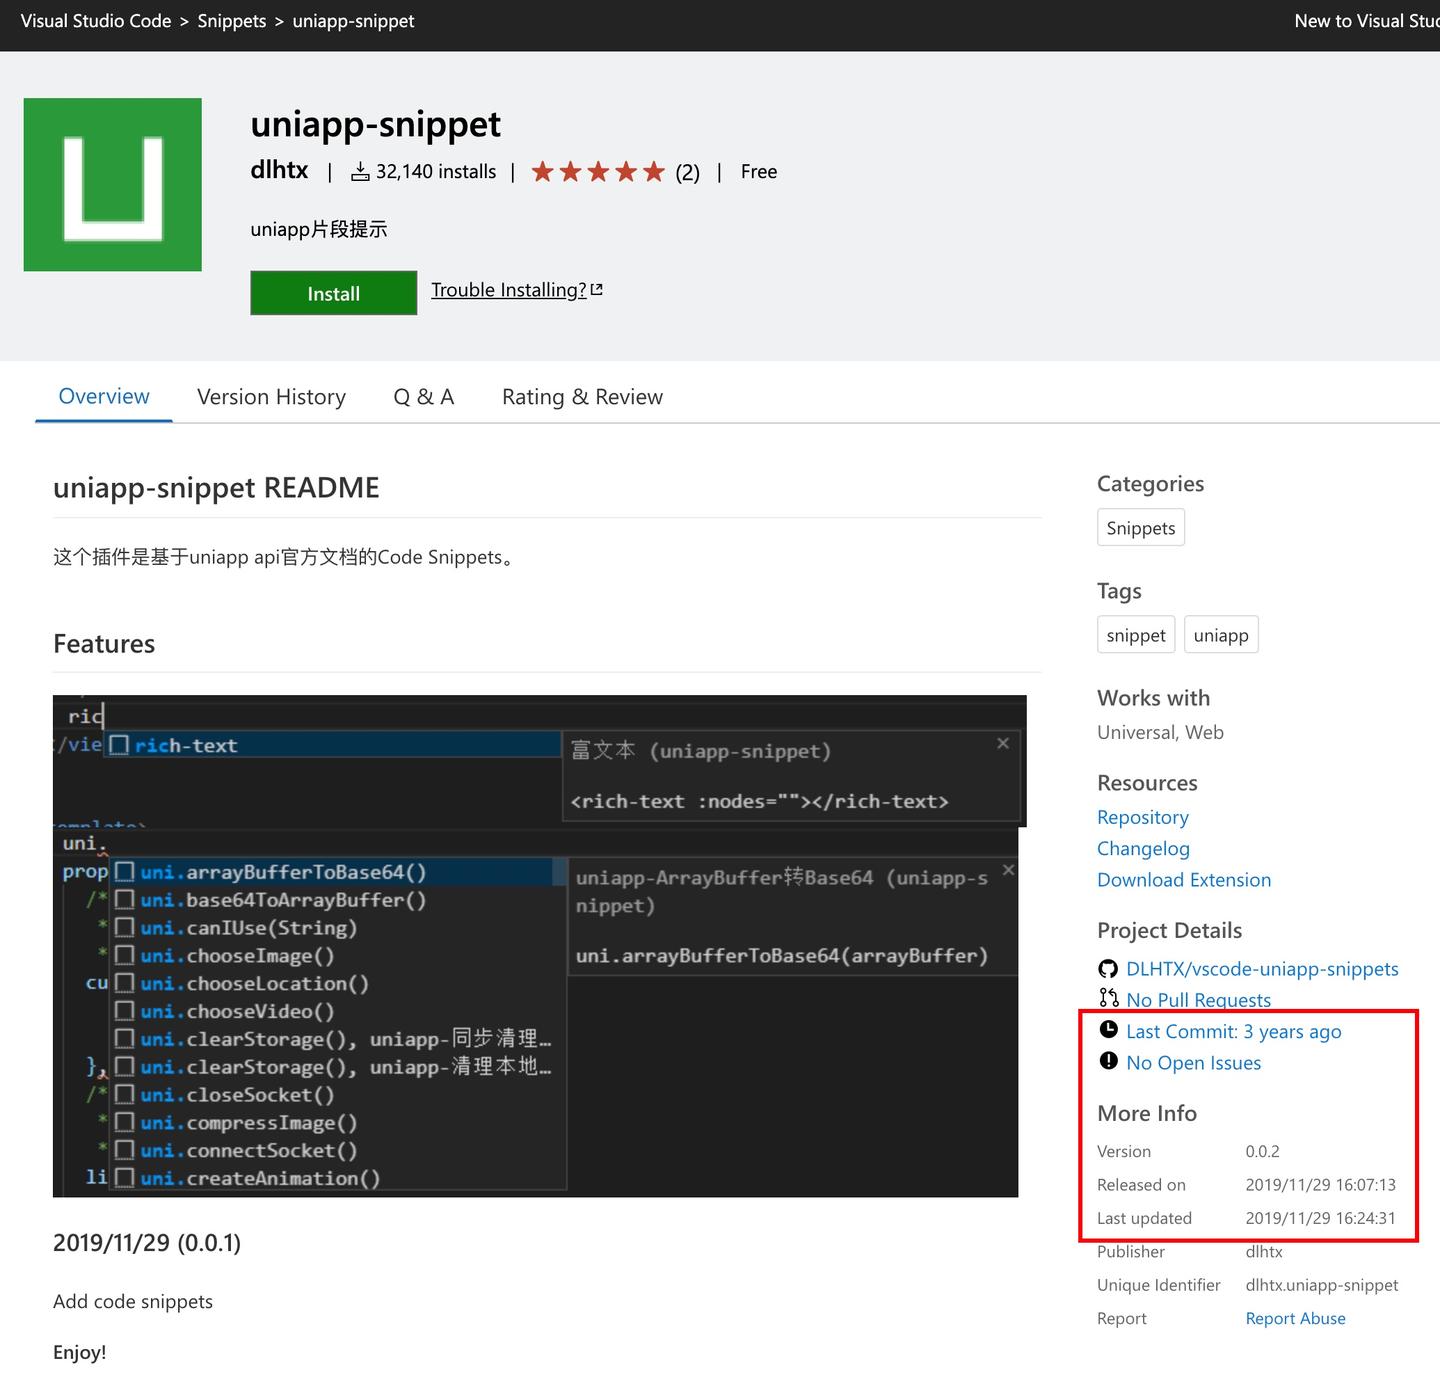Select the uniapp tag
Screen dimensions: 1440x1393
(1221, 635)
